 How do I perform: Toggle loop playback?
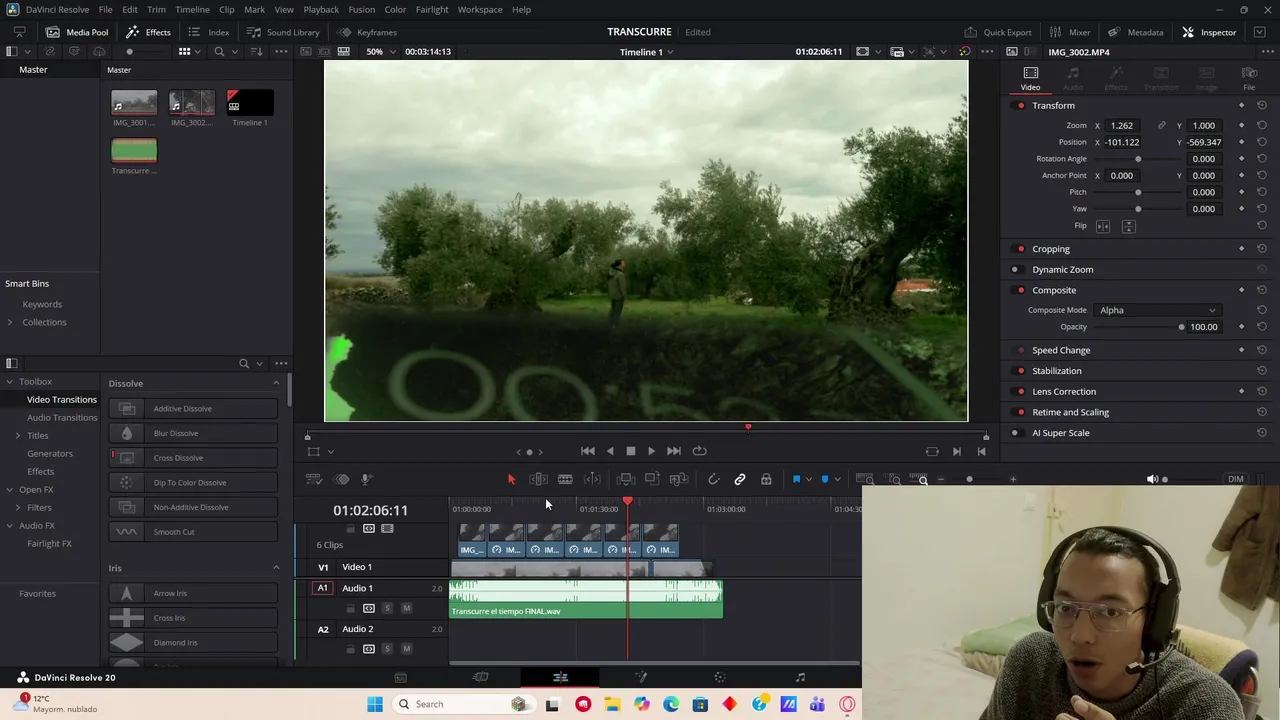699,452
